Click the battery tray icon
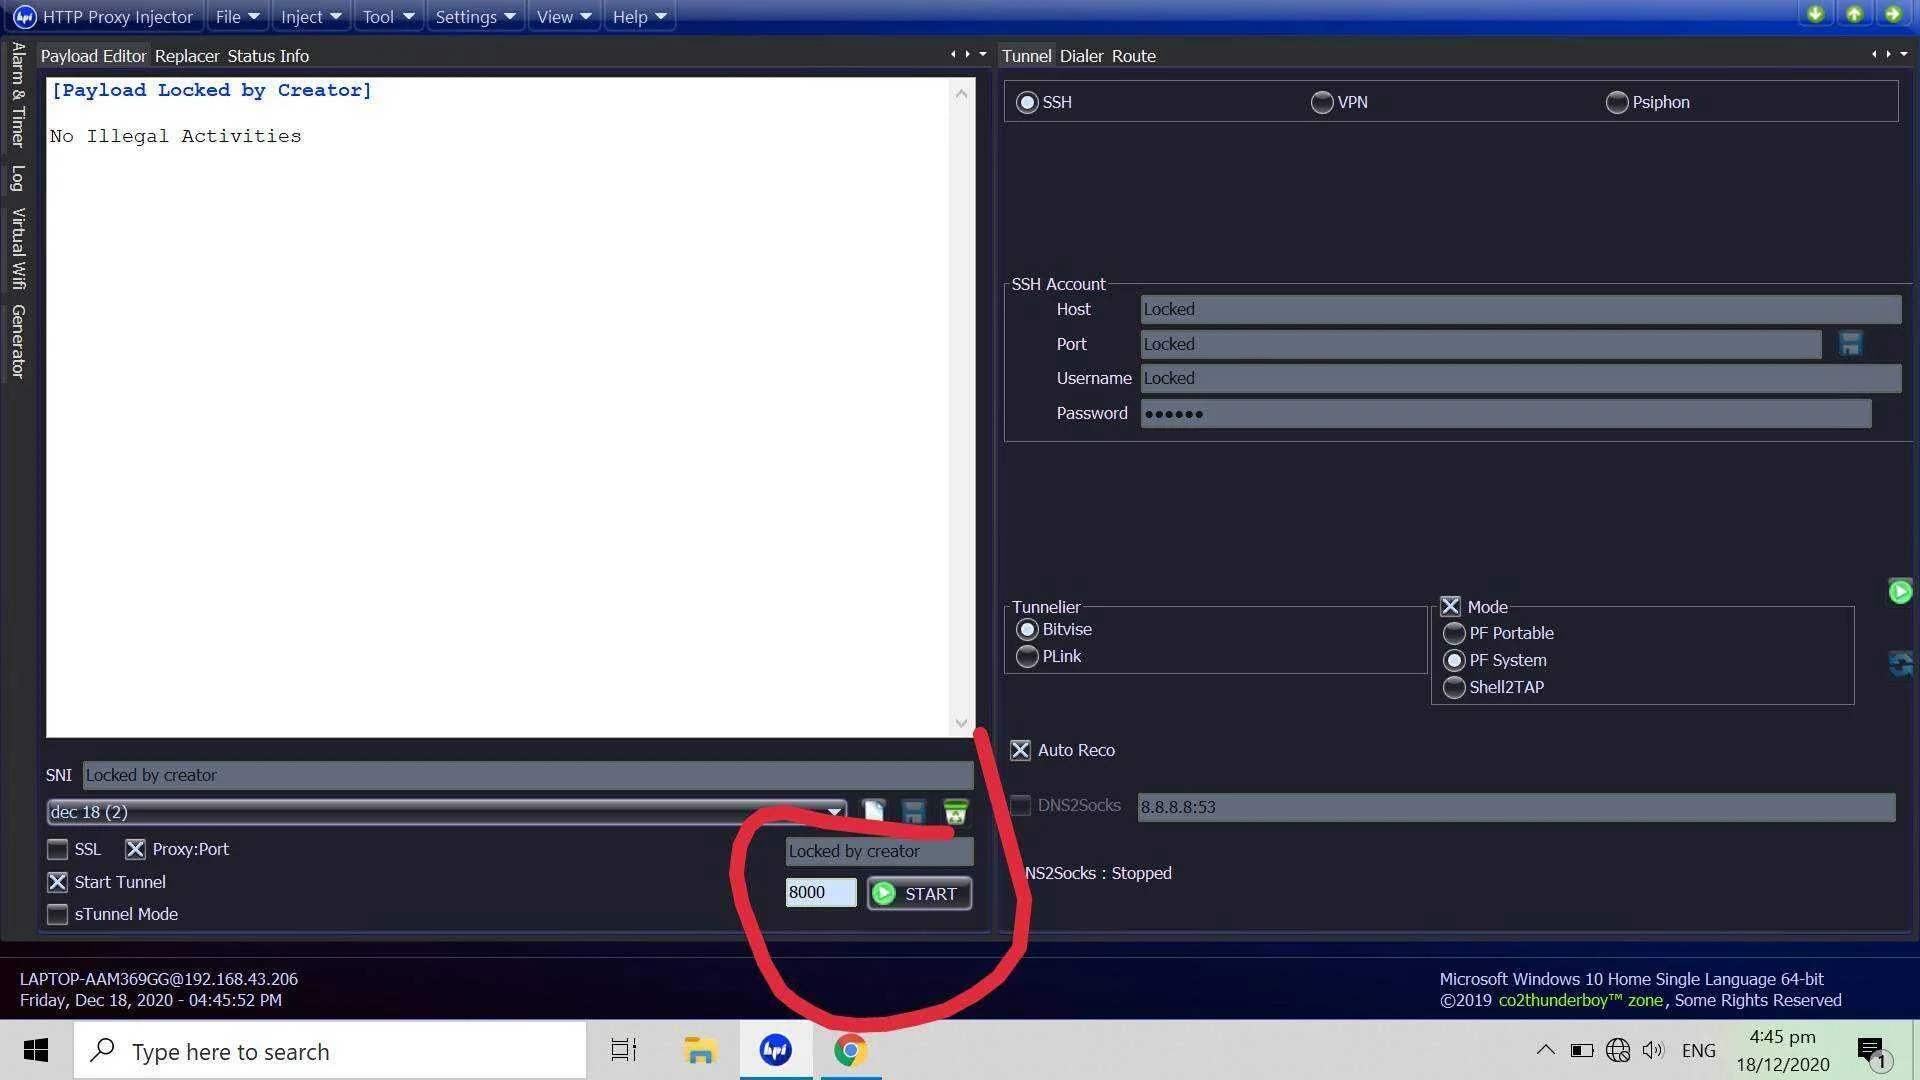The image size is (1920, 1080). pos(1581,1050)
